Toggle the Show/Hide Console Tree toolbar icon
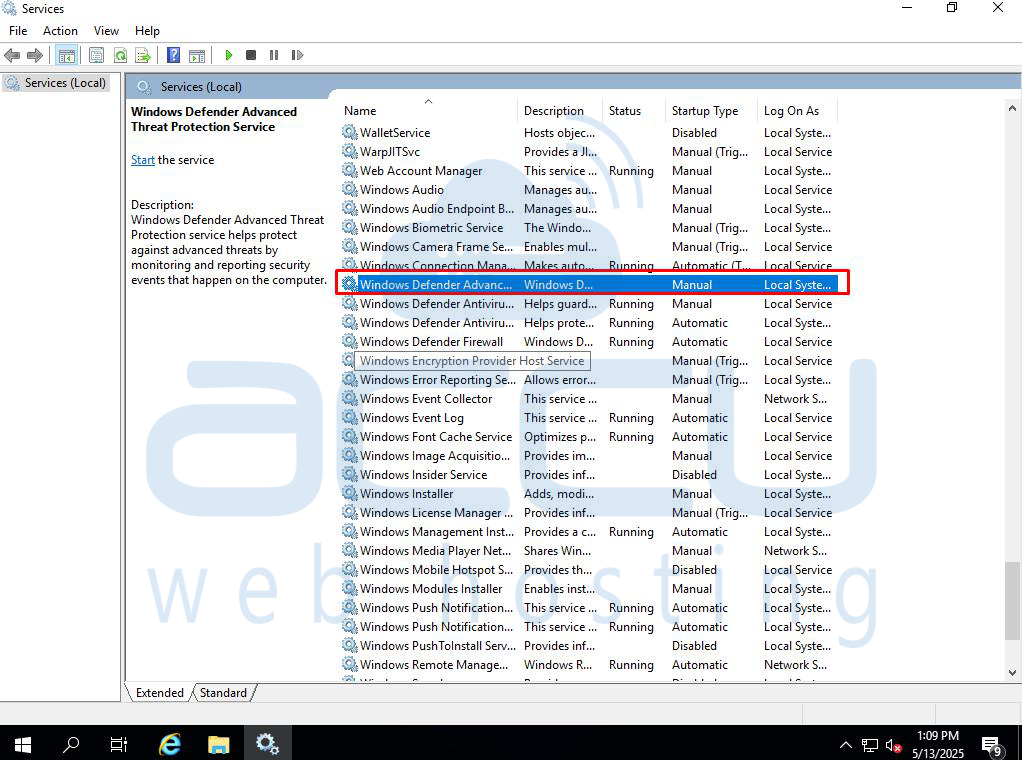1022x760 pixels. pos(66,55)
